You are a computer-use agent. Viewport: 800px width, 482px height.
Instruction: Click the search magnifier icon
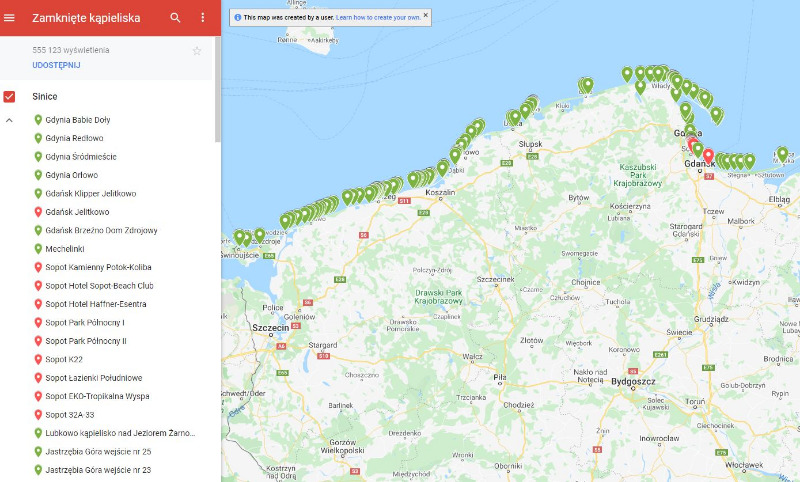(x=176, y=18)
